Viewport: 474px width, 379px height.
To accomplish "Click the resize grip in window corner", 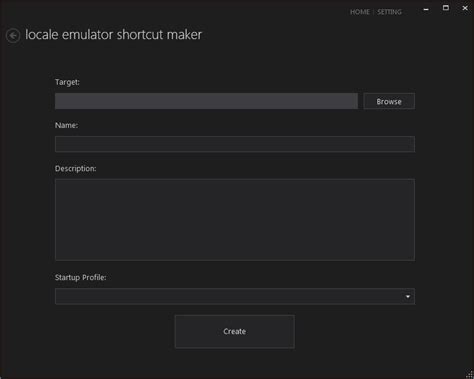I will (x=469, y=375).
